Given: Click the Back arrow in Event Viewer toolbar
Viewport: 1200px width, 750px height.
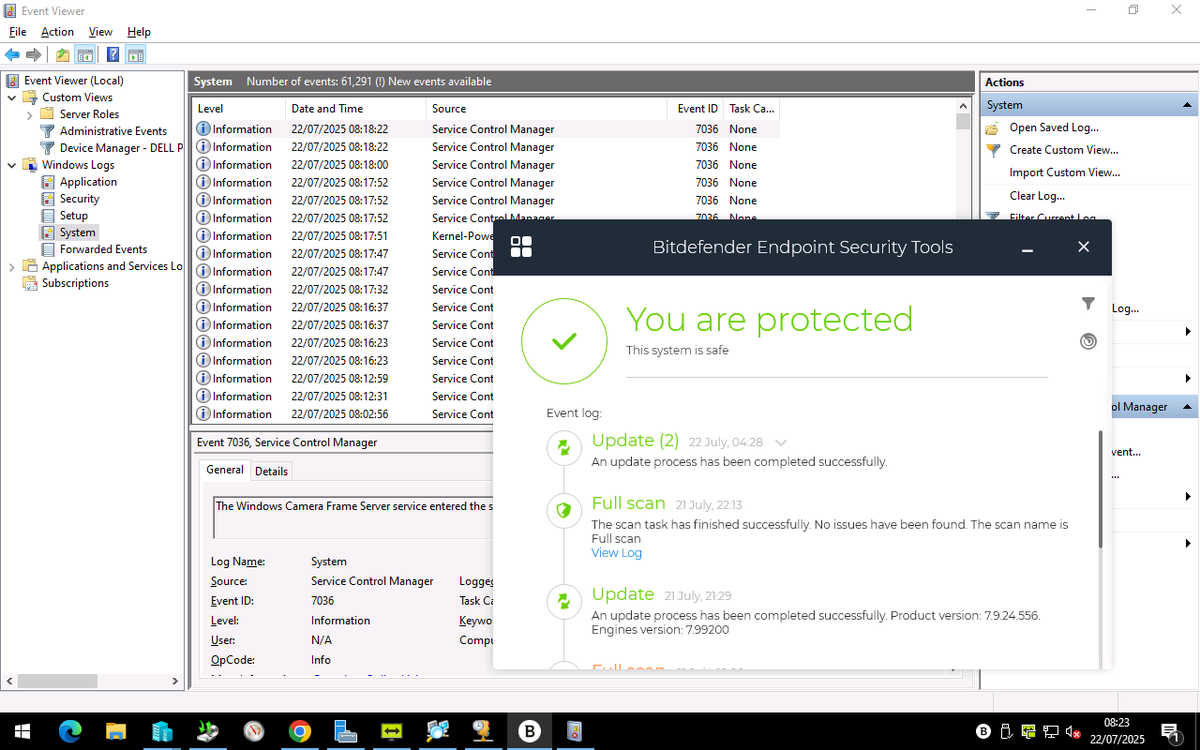Looking at the screenshot, I should click(x=12, y=55).
